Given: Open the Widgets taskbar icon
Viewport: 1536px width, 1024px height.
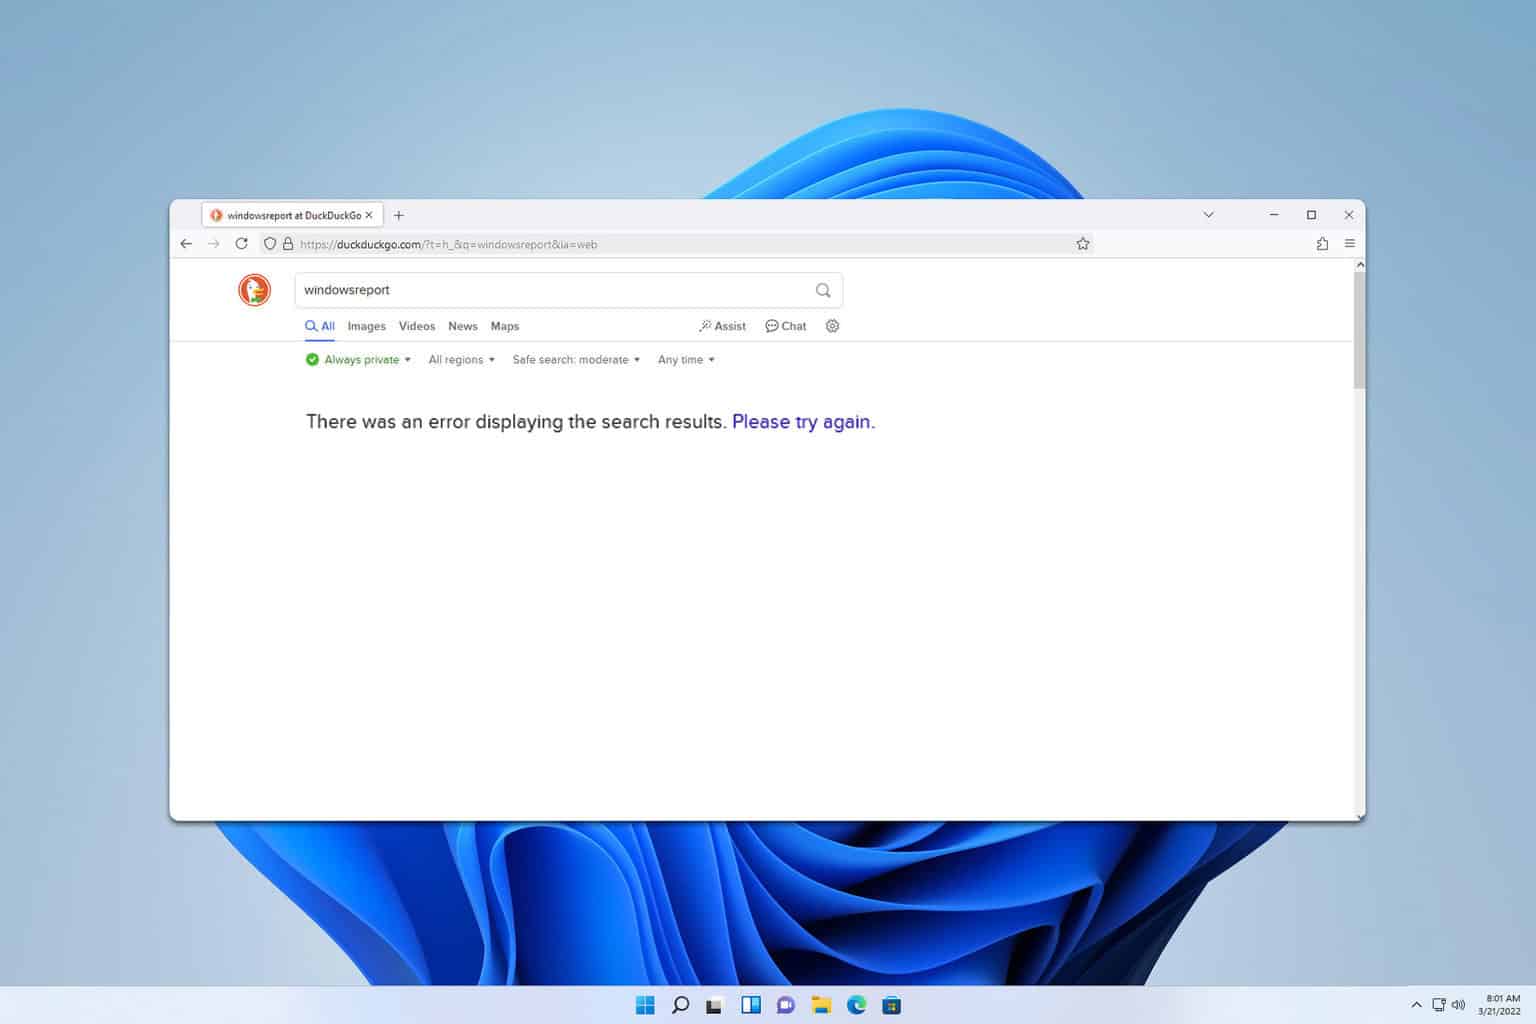Looking at the screenshot, I should 751,1005.
